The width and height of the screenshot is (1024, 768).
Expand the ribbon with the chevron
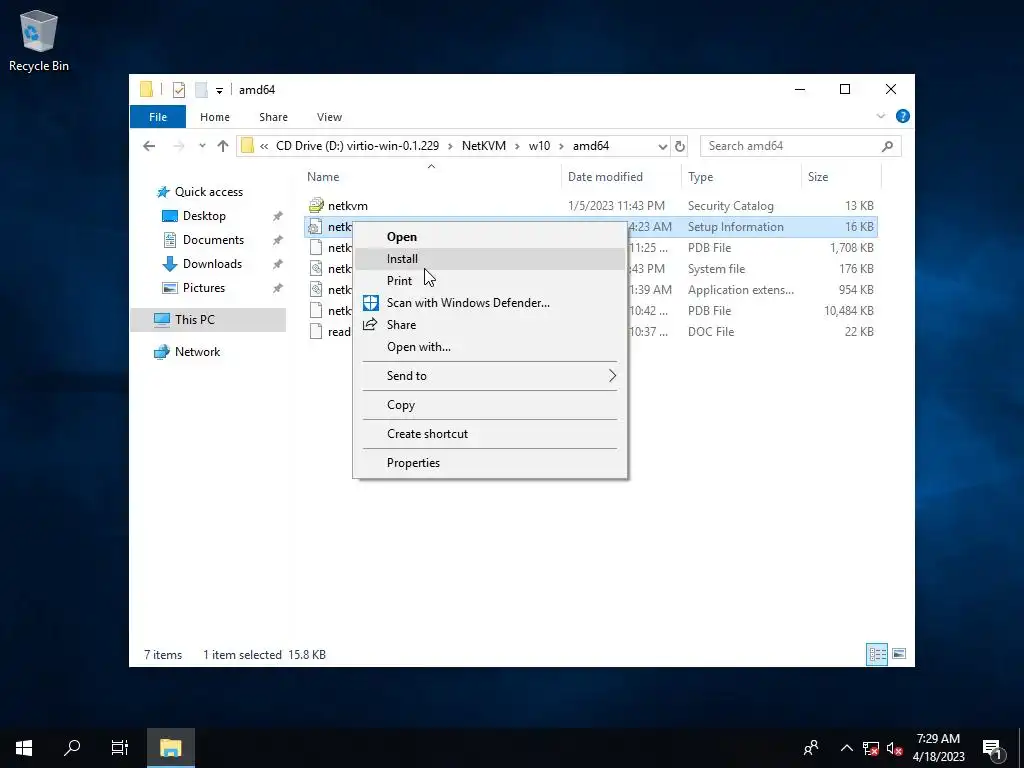(x=880, y=116)
